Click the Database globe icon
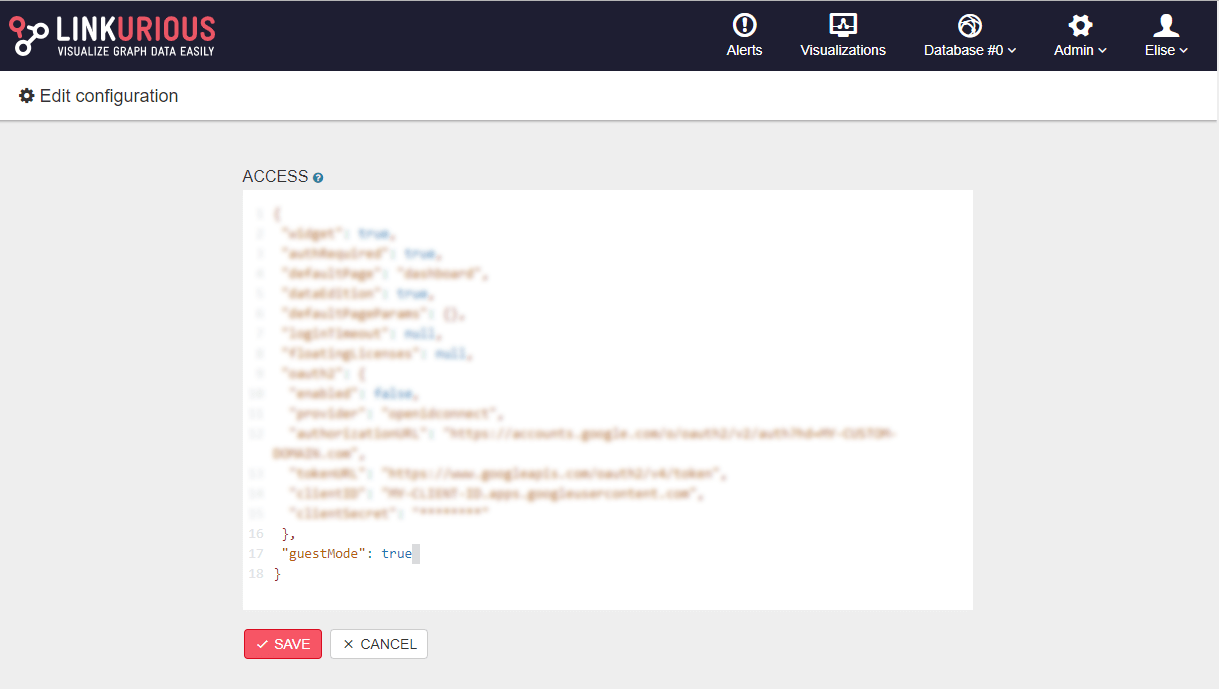Image resolution: width=1219 pixels, height=689 pixels. 969,25
